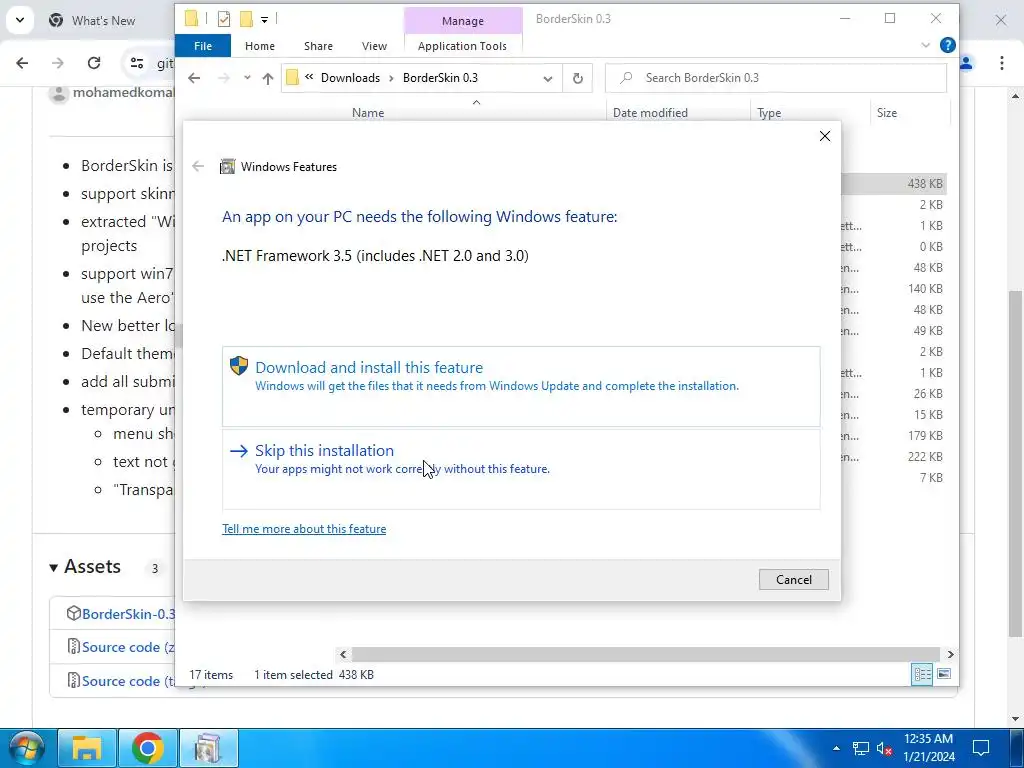Refresh the BorderSkin 0.3 folder
1024x768 pixels.
577,78
